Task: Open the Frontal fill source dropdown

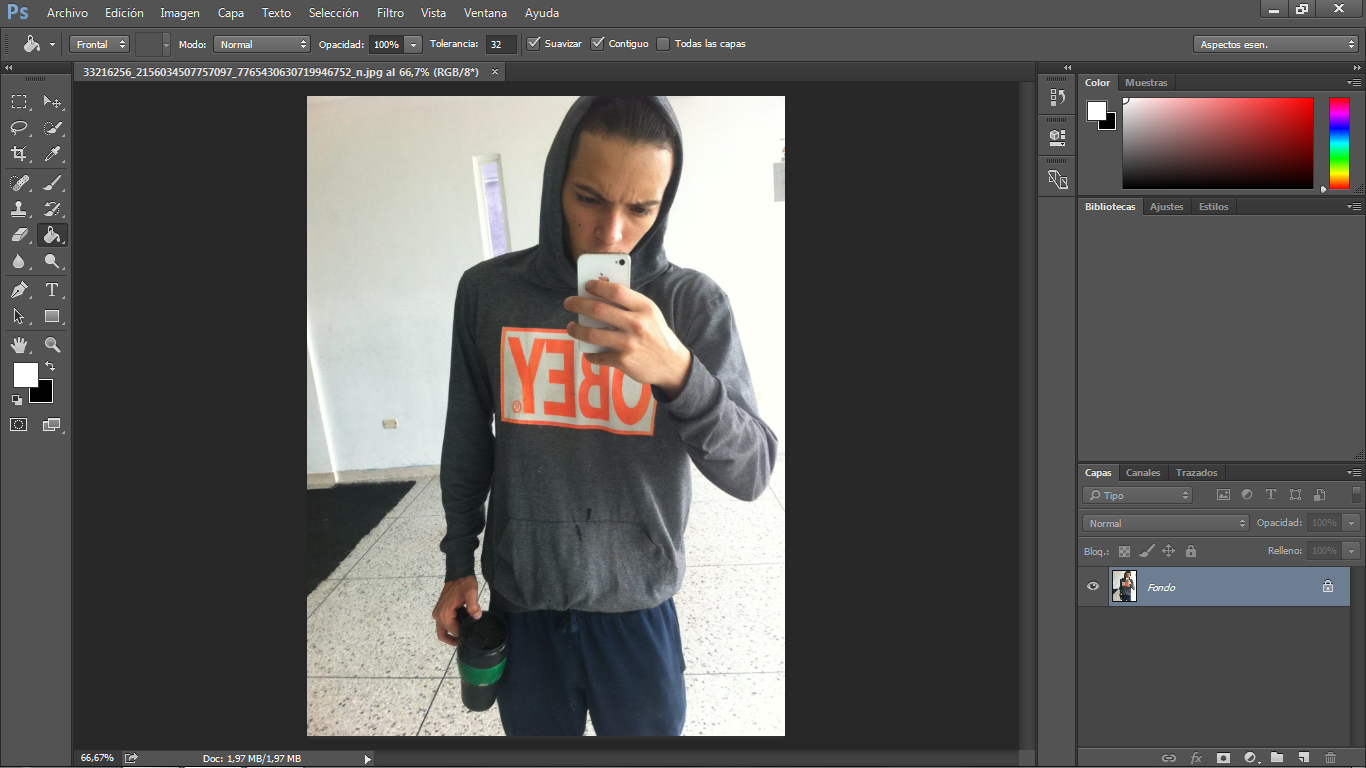Action: click(x=101, y=44)
